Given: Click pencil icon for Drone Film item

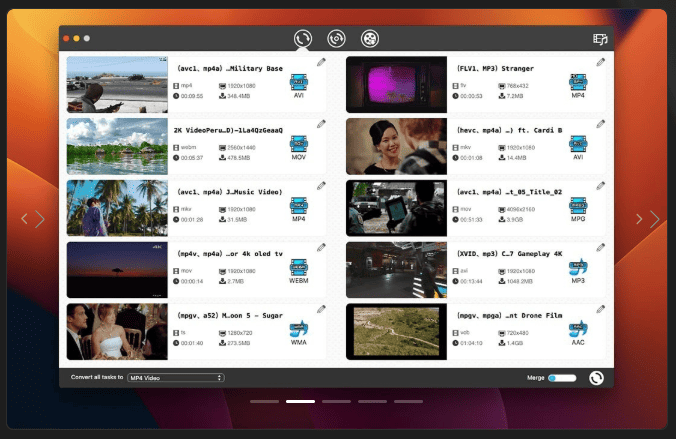Looking at the screenshot, I should (x=601, y=309).
